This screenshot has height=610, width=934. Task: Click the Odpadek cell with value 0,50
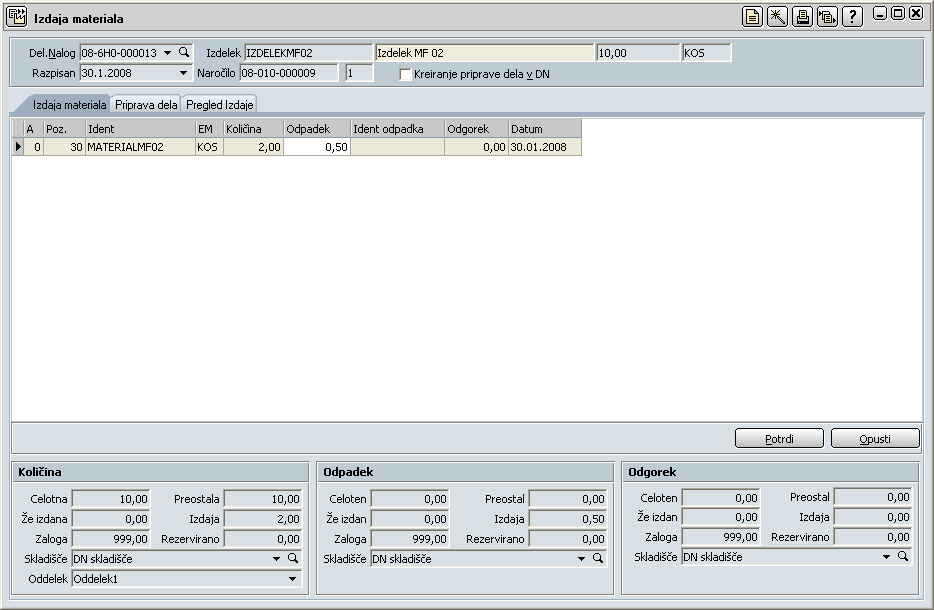317,147
